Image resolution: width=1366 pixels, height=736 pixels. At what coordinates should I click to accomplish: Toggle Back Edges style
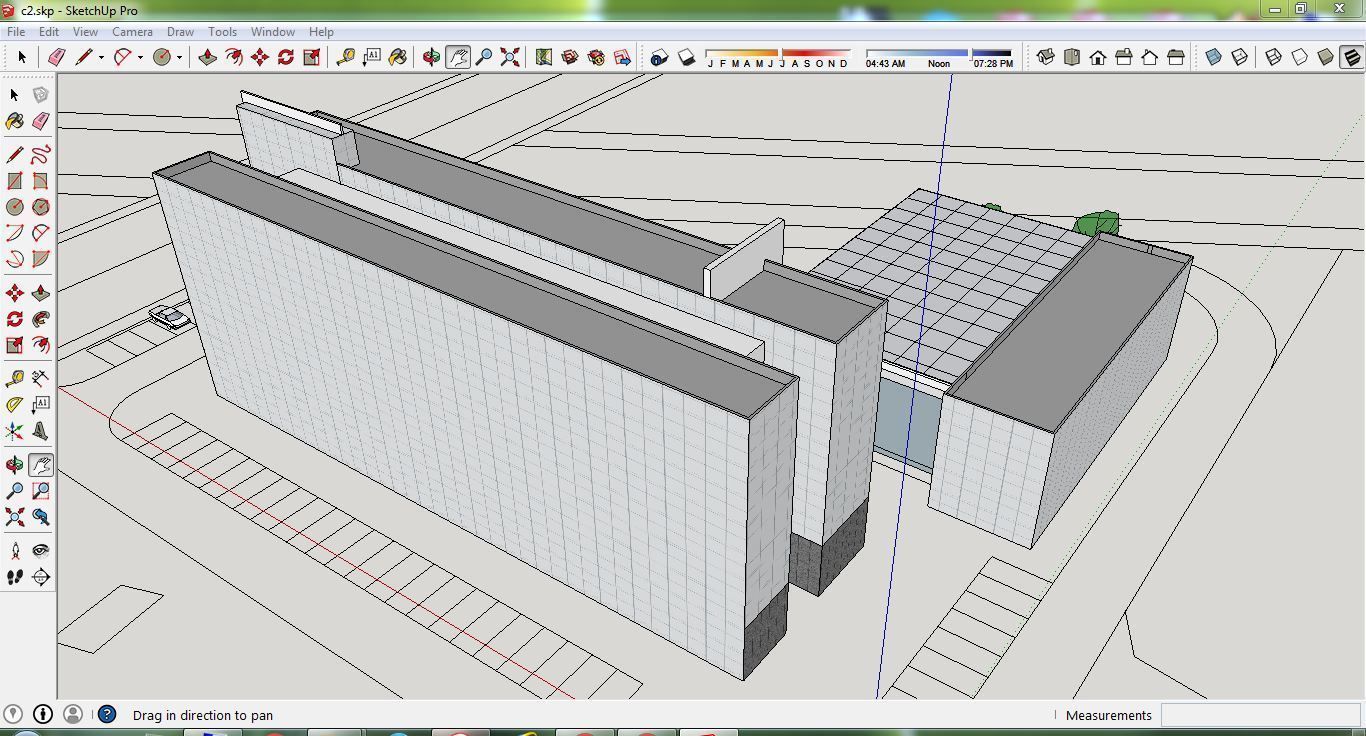pyautogui.click(x=1240, y=57)
